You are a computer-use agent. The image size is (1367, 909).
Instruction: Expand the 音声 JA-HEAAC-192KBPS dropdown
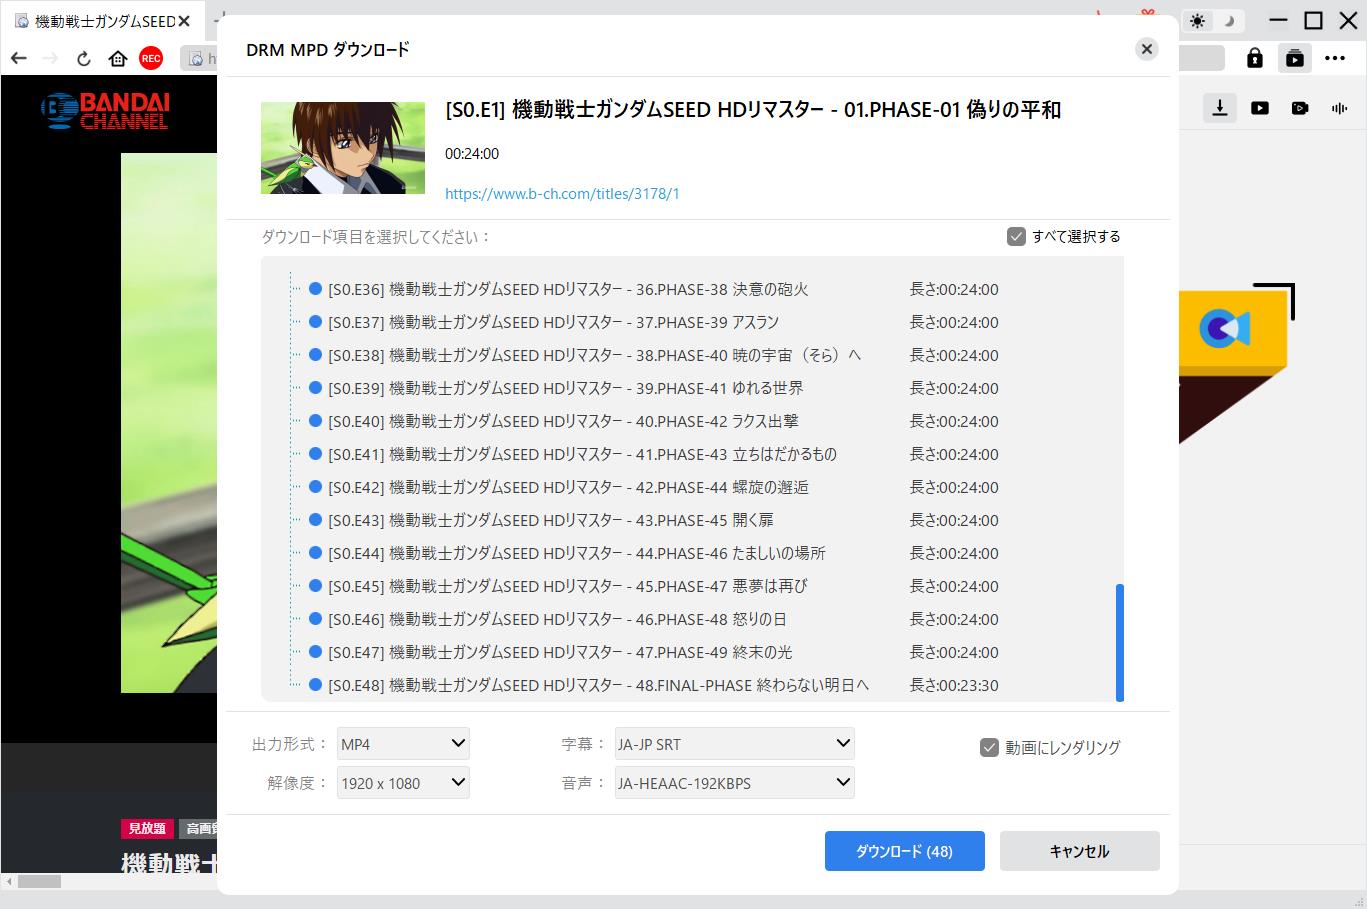pyautogui.click(x=734, y=783)
